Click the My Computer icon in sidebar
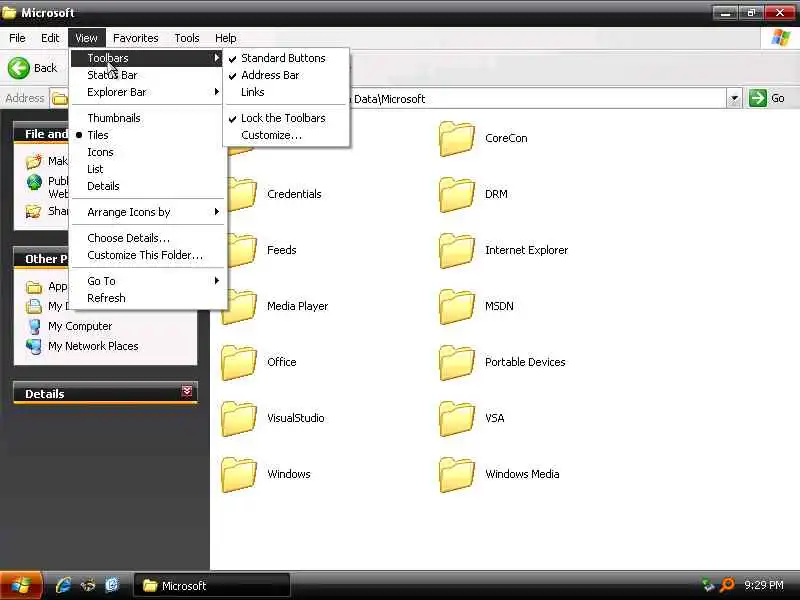This screenshot has width=800, height=600. [34, 327]
